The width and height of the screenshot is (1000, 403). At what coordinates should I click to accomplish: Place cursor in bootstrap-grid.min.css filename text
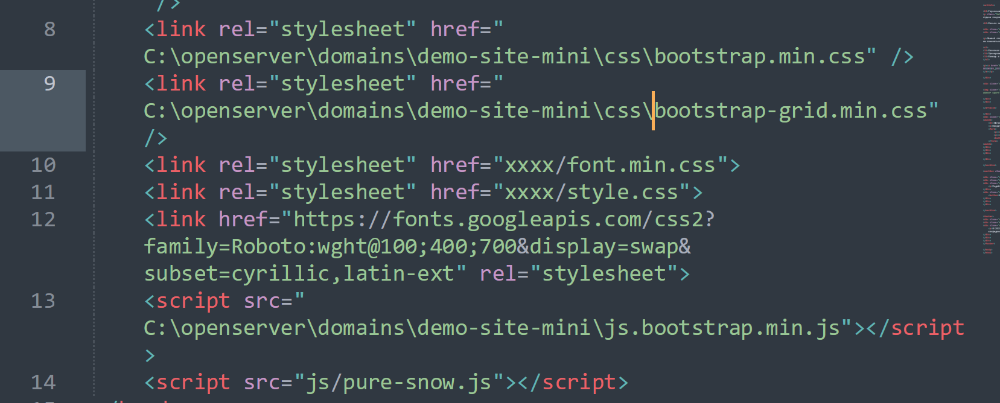(795, 110)
